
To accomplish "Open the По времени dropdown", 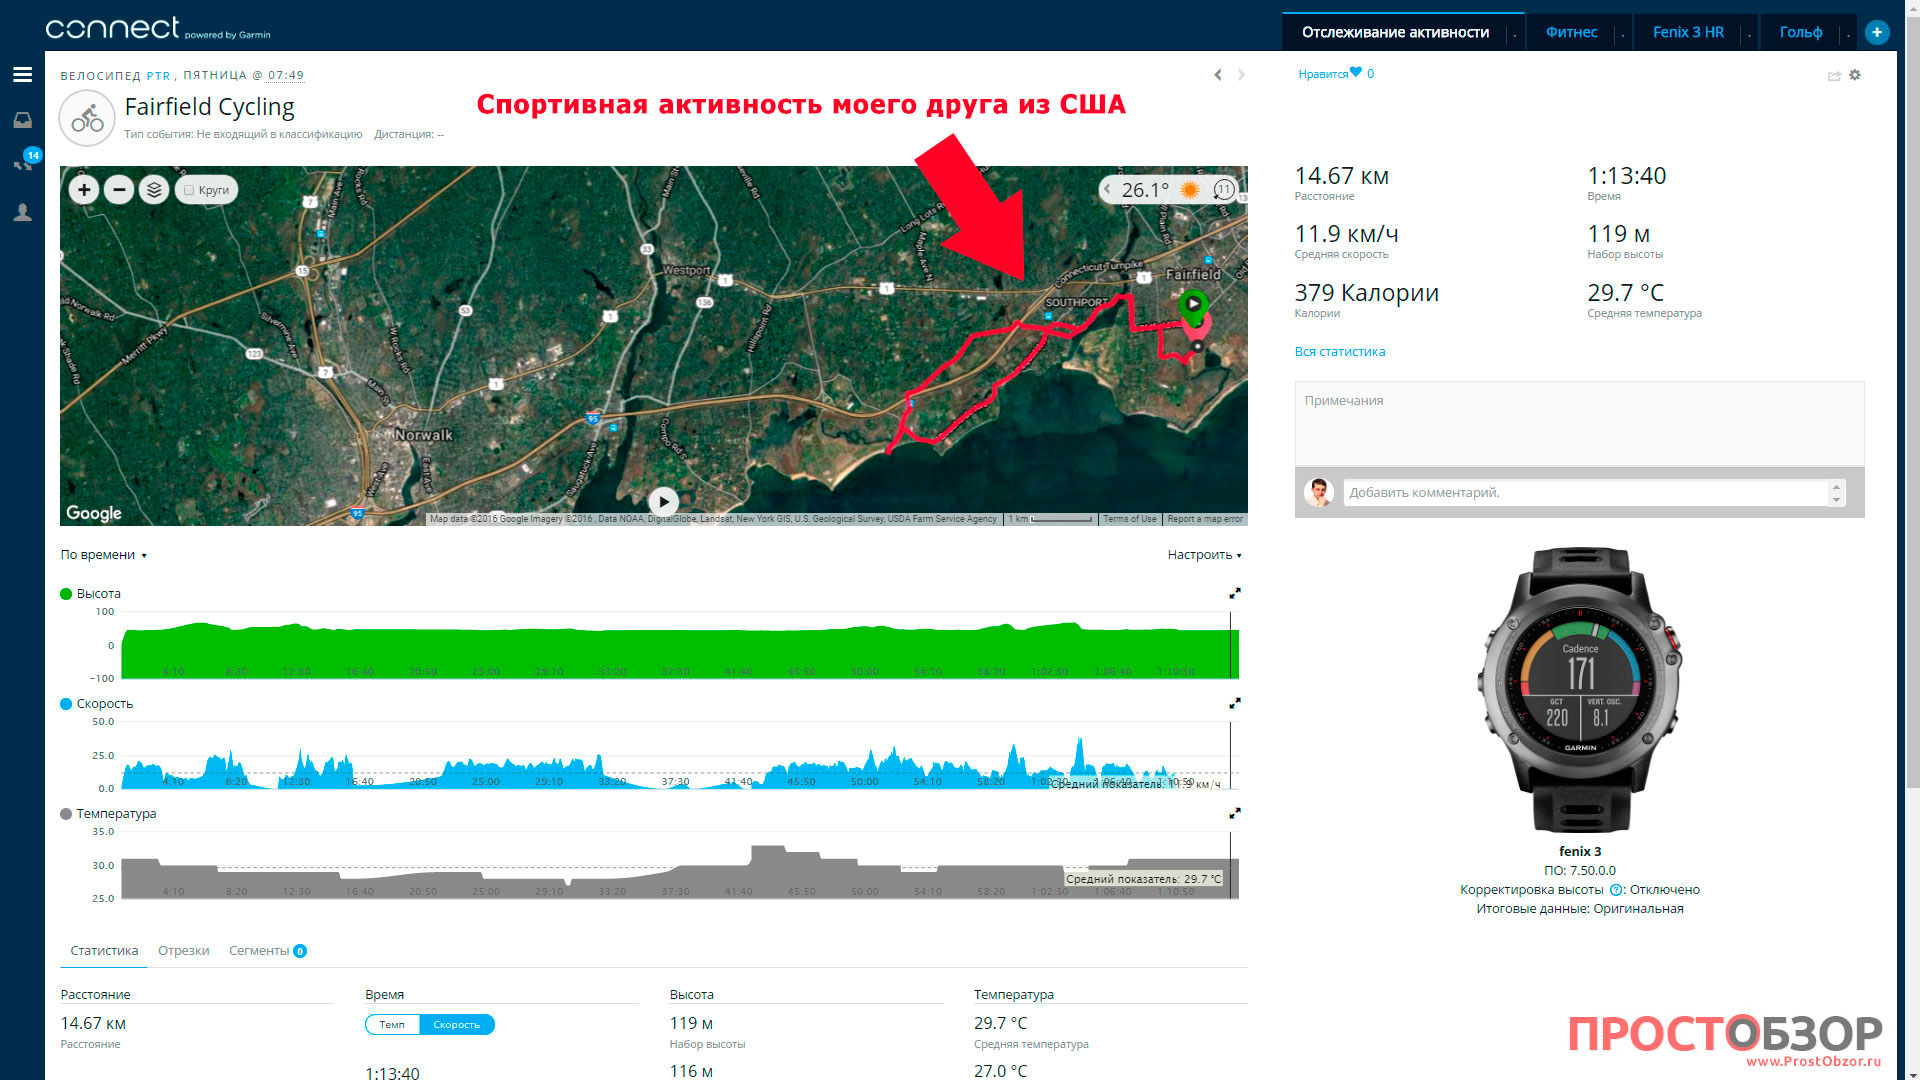I will (103, 555).
